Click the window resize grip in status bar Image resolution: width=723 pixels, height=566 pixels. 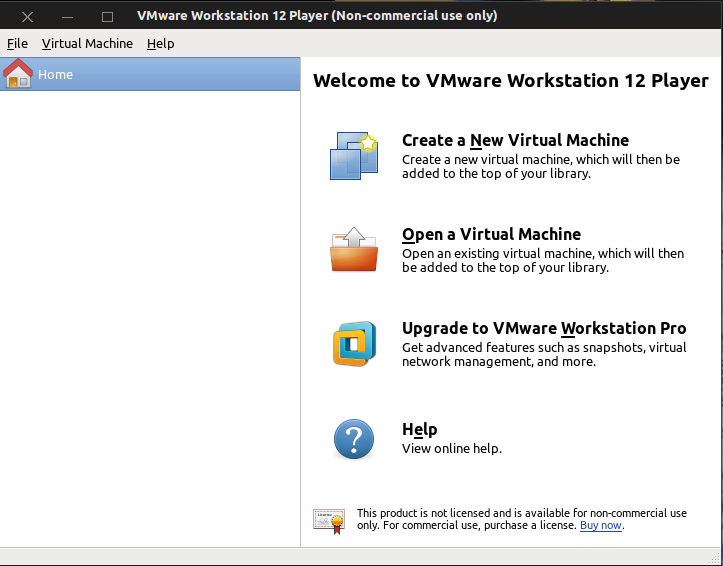(716, 558)
